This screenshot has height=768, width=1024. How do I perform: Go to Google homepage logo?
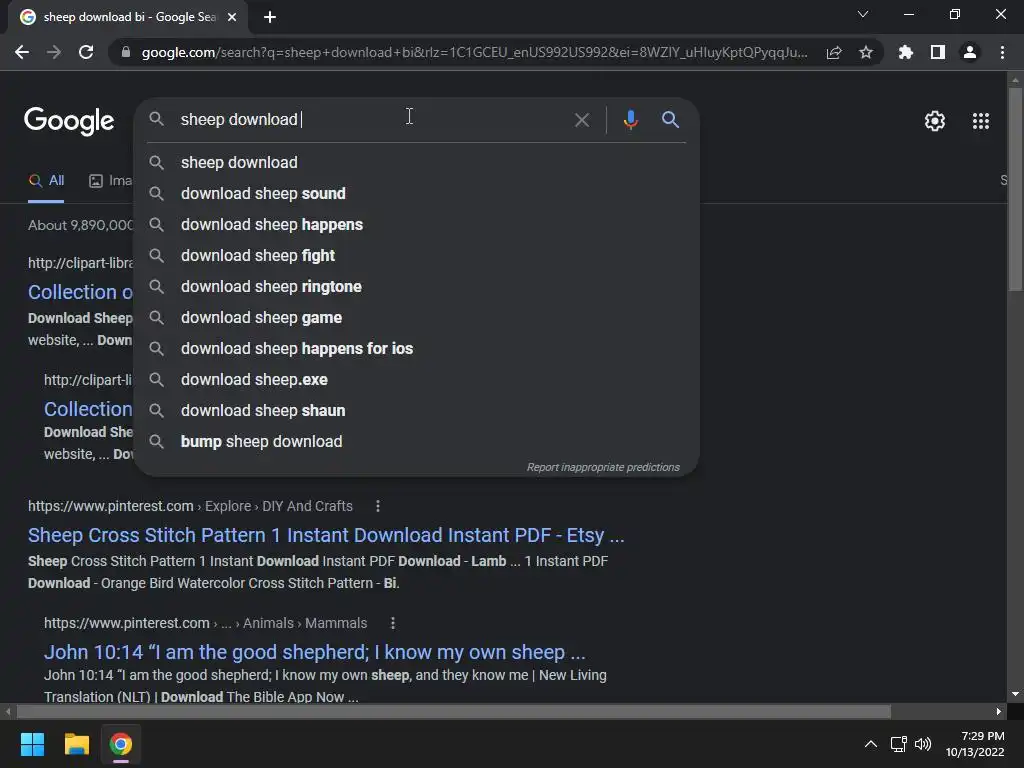tap(69, 121)
